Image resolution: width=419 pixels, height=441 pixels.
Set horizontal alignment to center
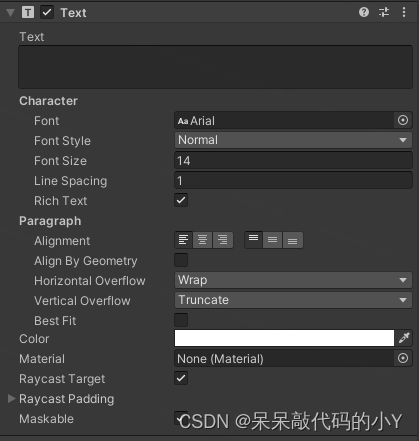[202, 240]
